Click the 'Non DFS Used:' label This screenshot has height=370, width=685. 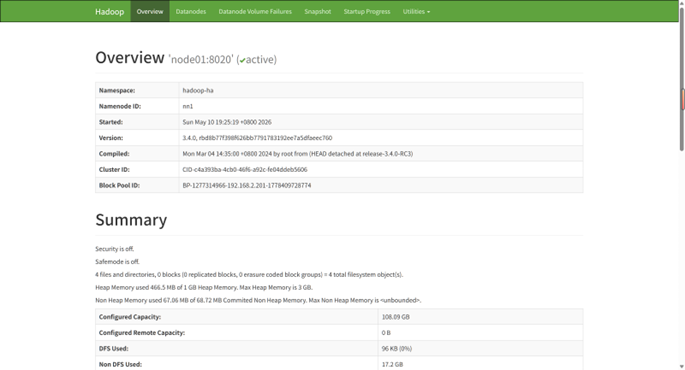120,364
